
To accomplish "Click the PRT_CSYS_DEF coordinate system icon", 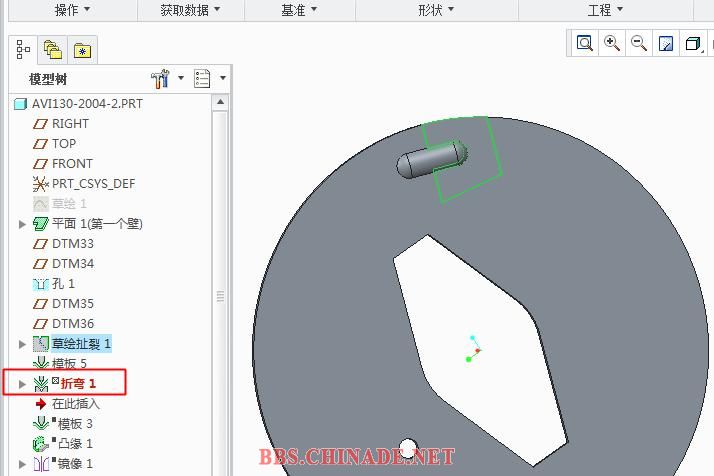I will coord(41,184).
